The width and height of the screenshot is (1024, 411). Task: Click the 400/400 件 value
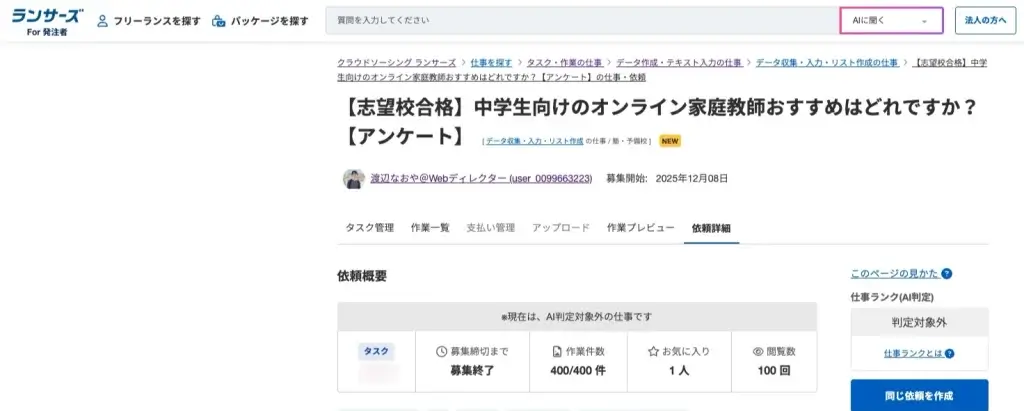(578, 371)
